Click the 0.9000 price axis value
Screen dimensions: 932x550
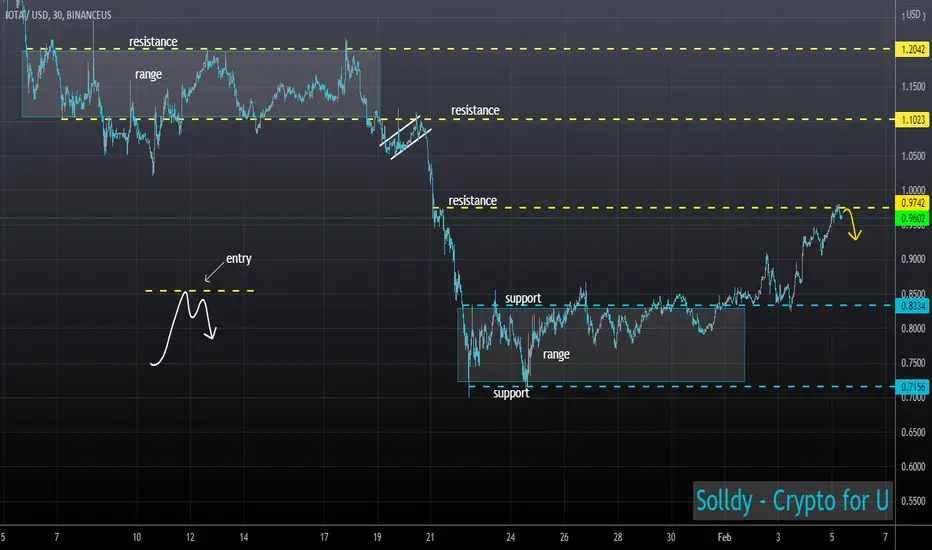coord(913,259)
